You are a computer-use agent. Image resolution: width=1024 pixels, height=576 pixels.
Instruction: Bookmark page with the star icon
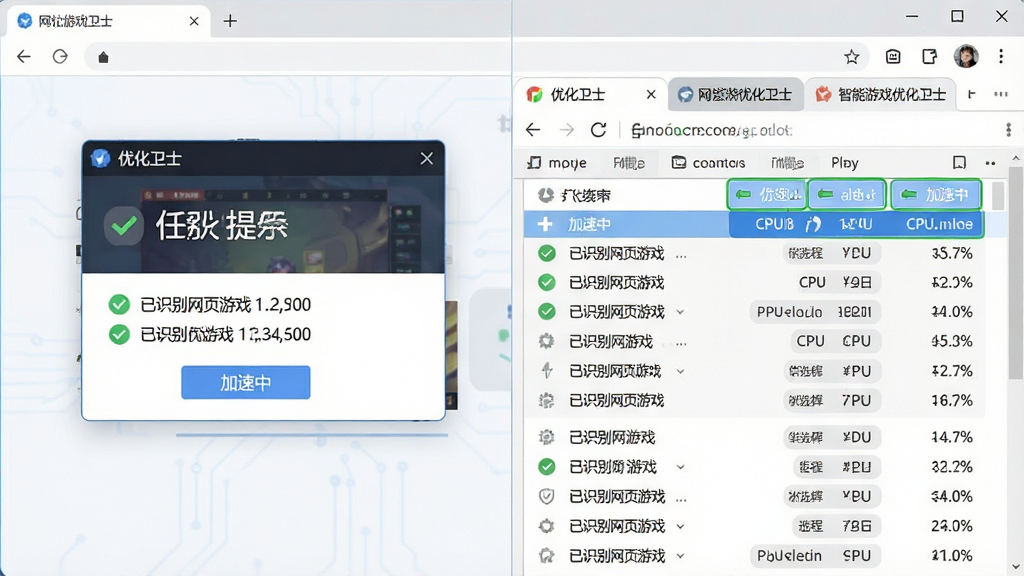(x=852, y=57)
